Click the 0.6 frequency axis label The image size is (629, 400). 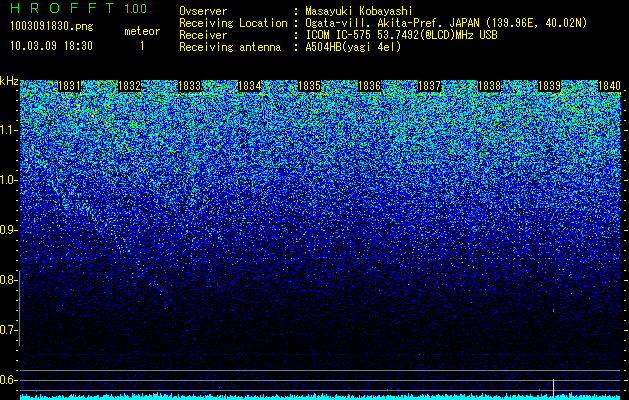[9, 380]
